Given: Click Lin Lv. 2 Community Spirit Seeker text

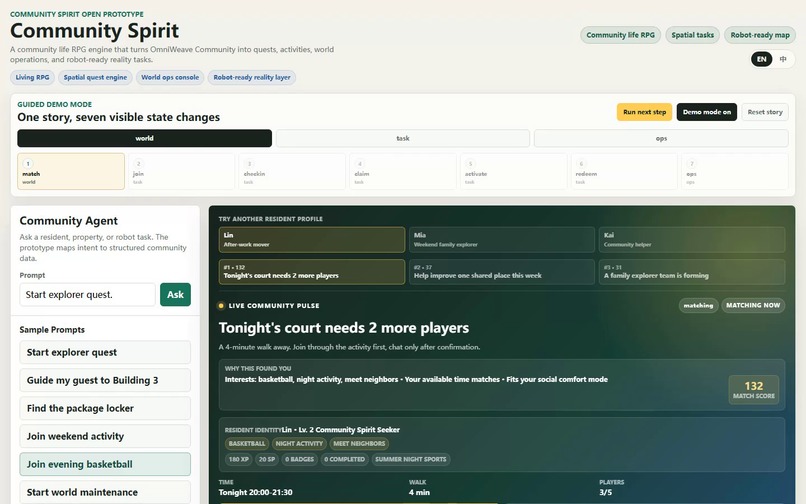Looking at the screenshot, I should 341,430.
